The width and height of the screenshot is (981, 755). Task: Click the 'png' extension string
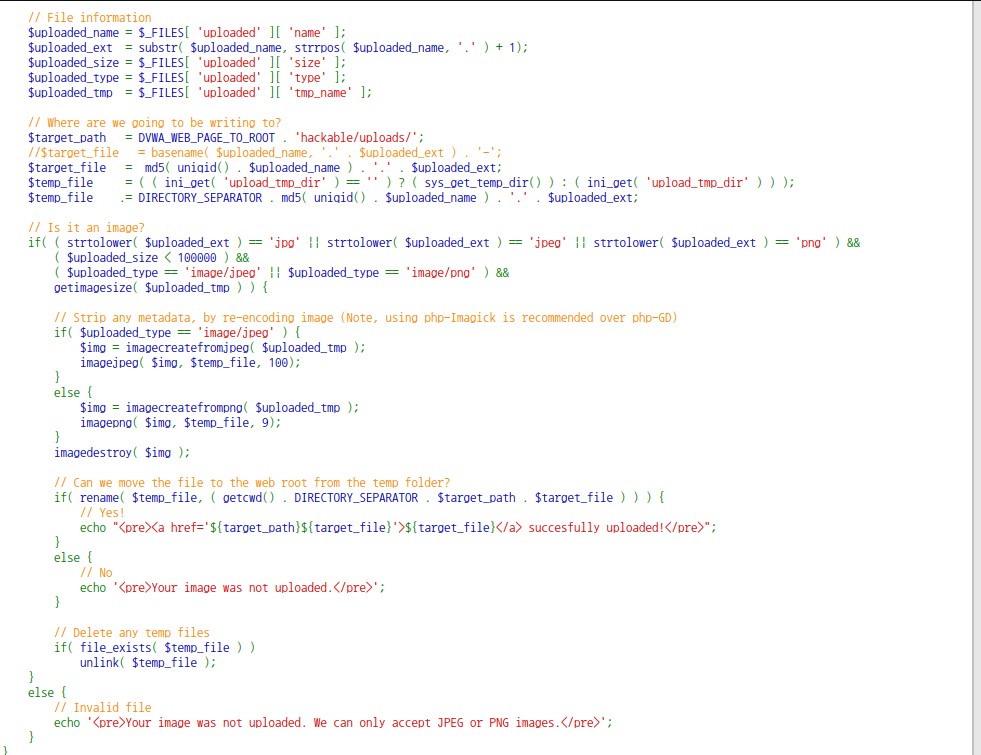pos(811,243)
